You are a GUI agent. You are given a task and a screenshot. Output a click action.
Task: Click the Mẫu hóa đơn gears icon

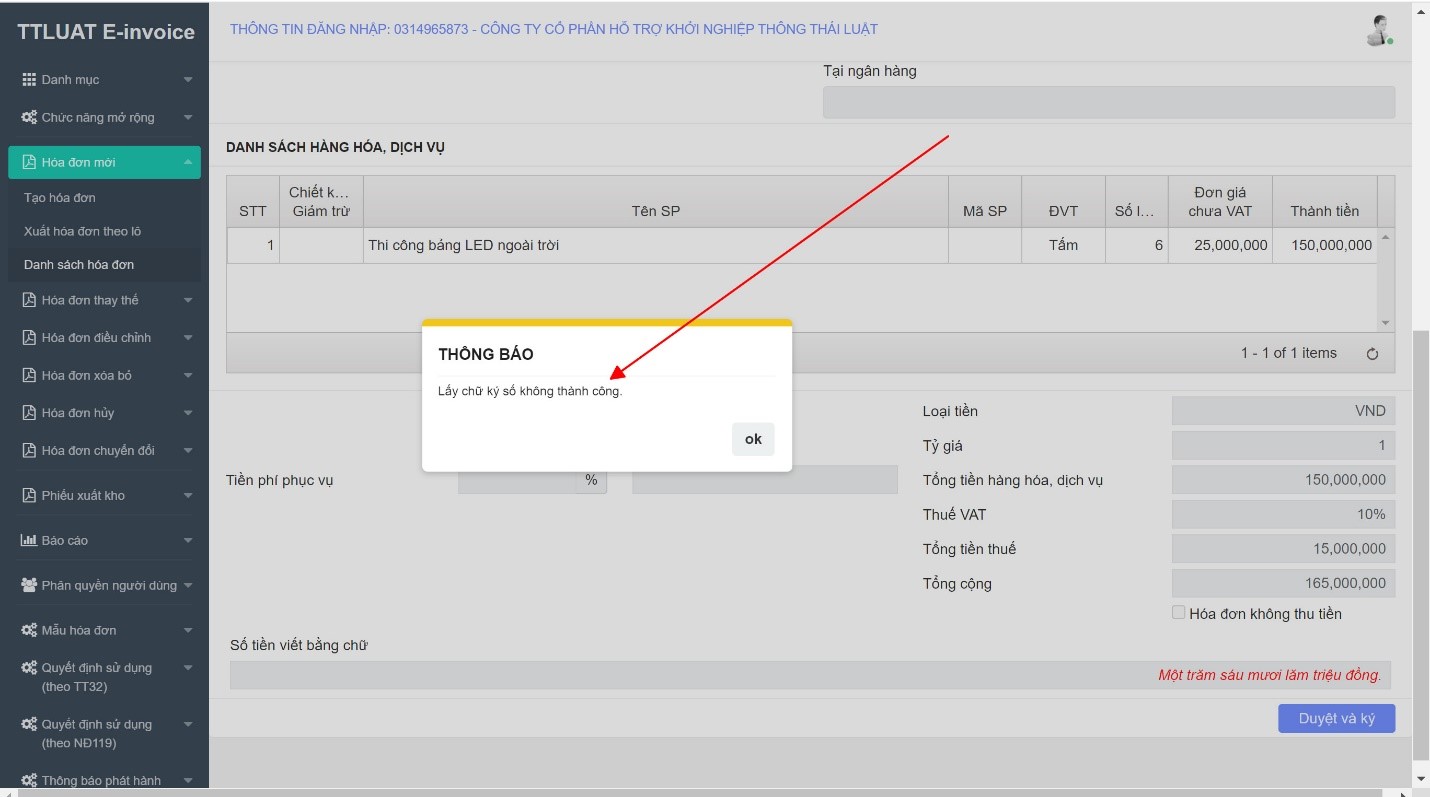[29, 631]
